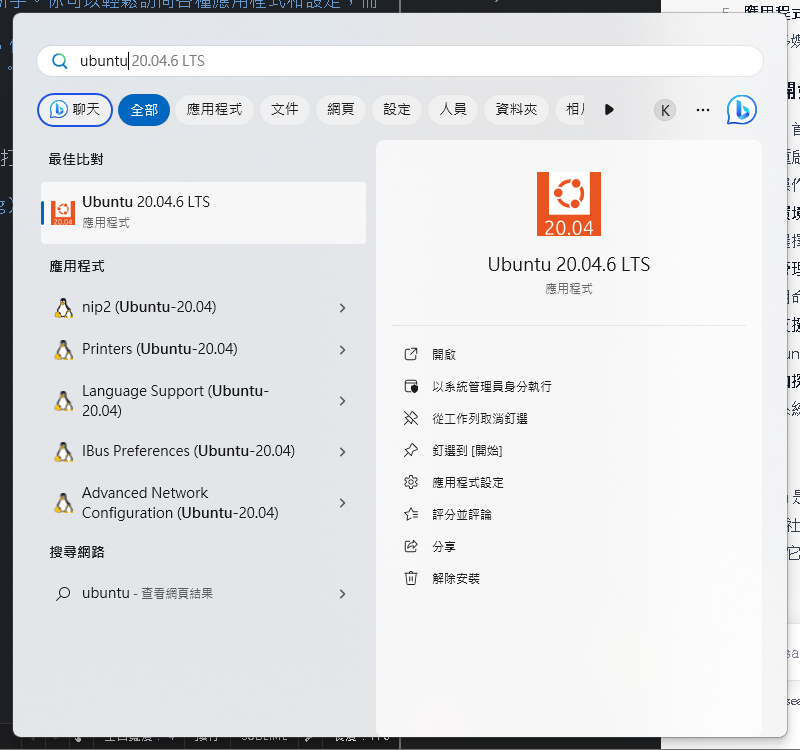Open Ubuntu 20.04.6 LTS best match result
This screenshot has height=750, width=800.
click(204, 213)
